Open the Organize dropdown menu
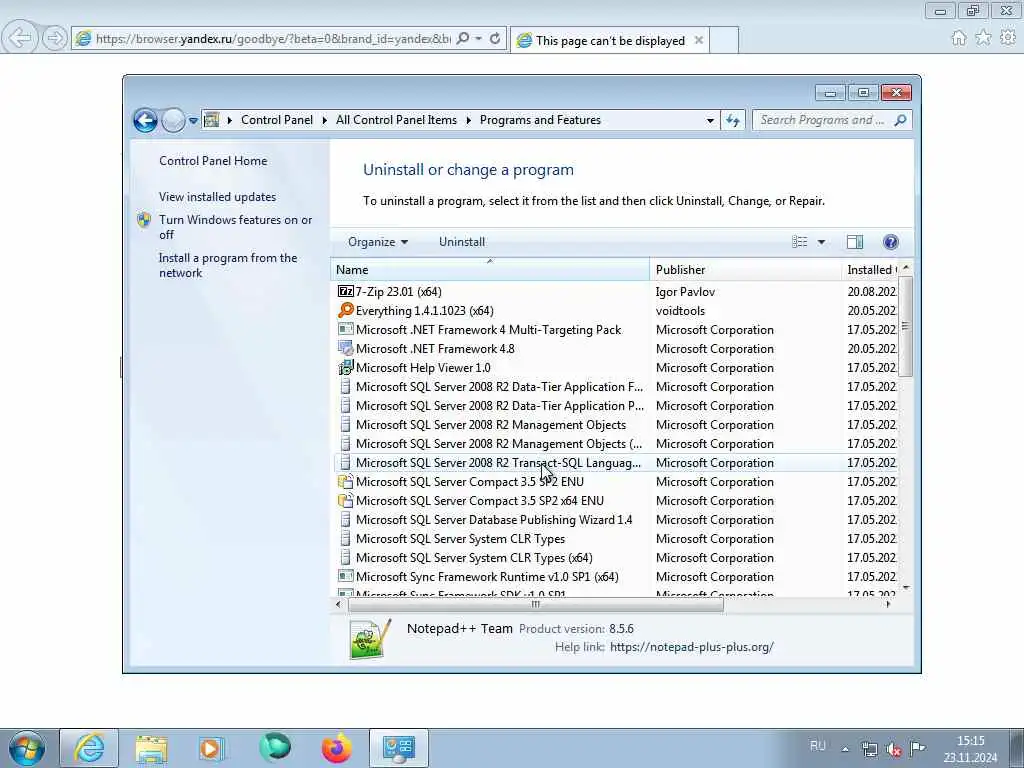Image resolution: width=1024 pixels, height=768 pixels. coord(378,242)
